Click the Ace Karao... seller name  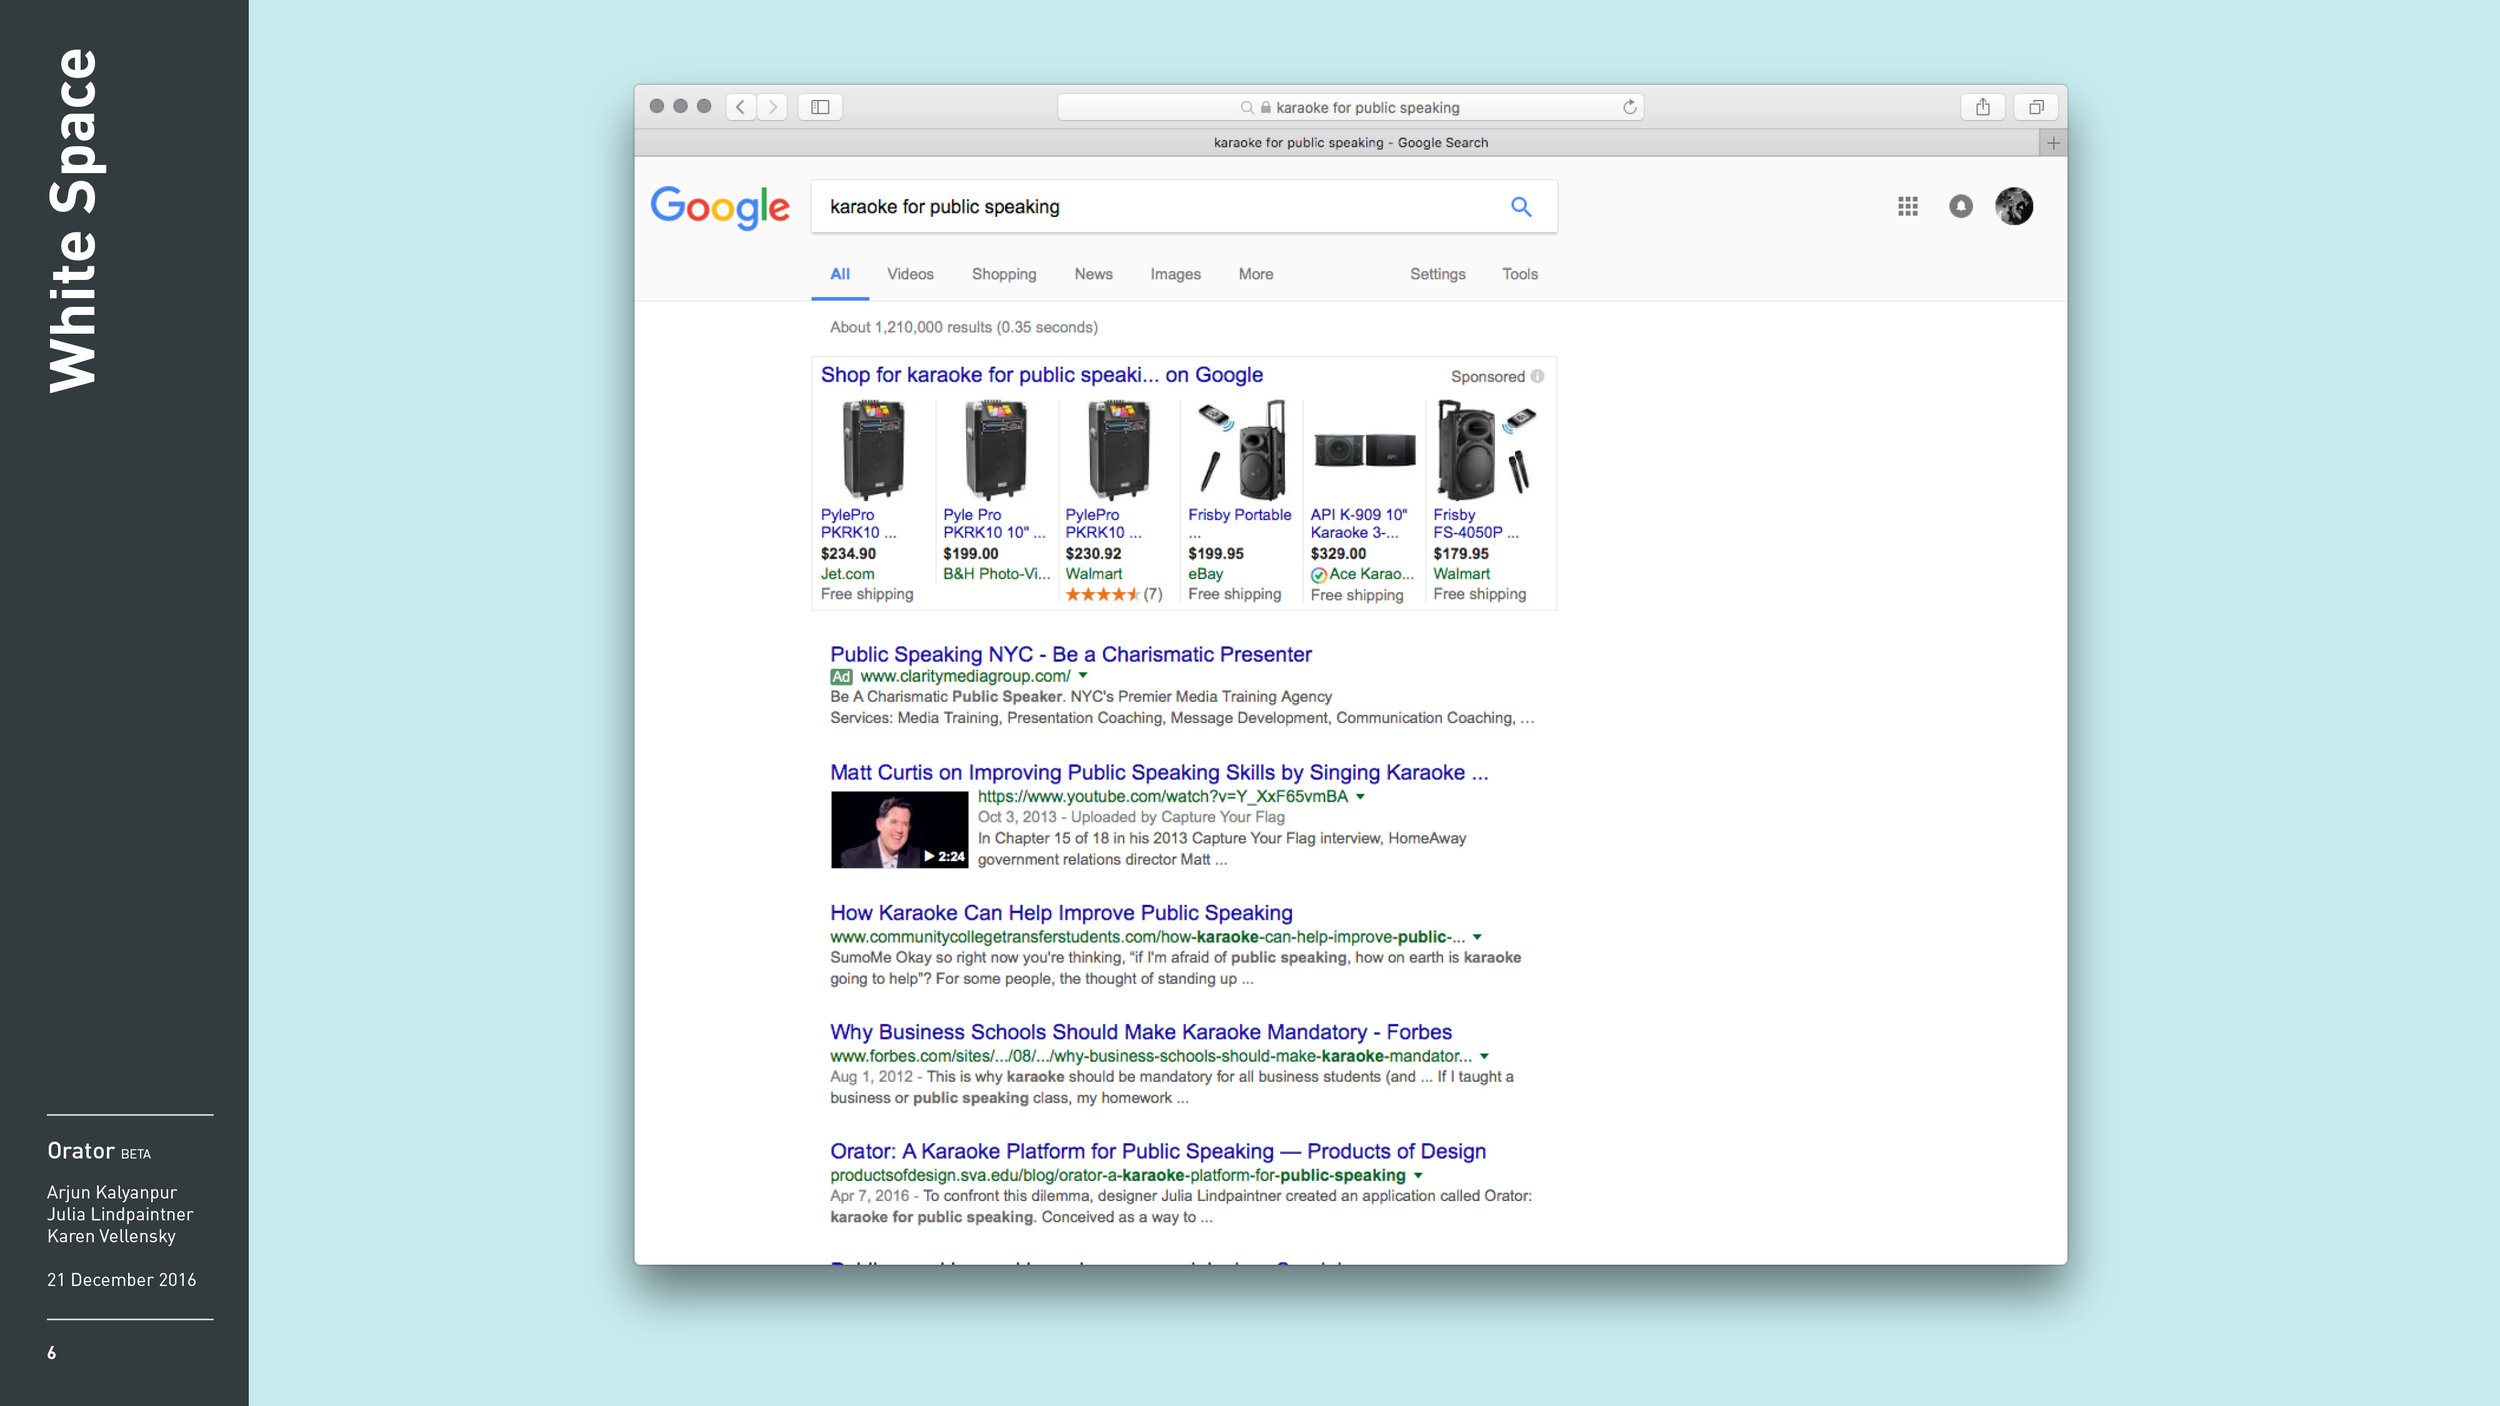coord(1371,574)
